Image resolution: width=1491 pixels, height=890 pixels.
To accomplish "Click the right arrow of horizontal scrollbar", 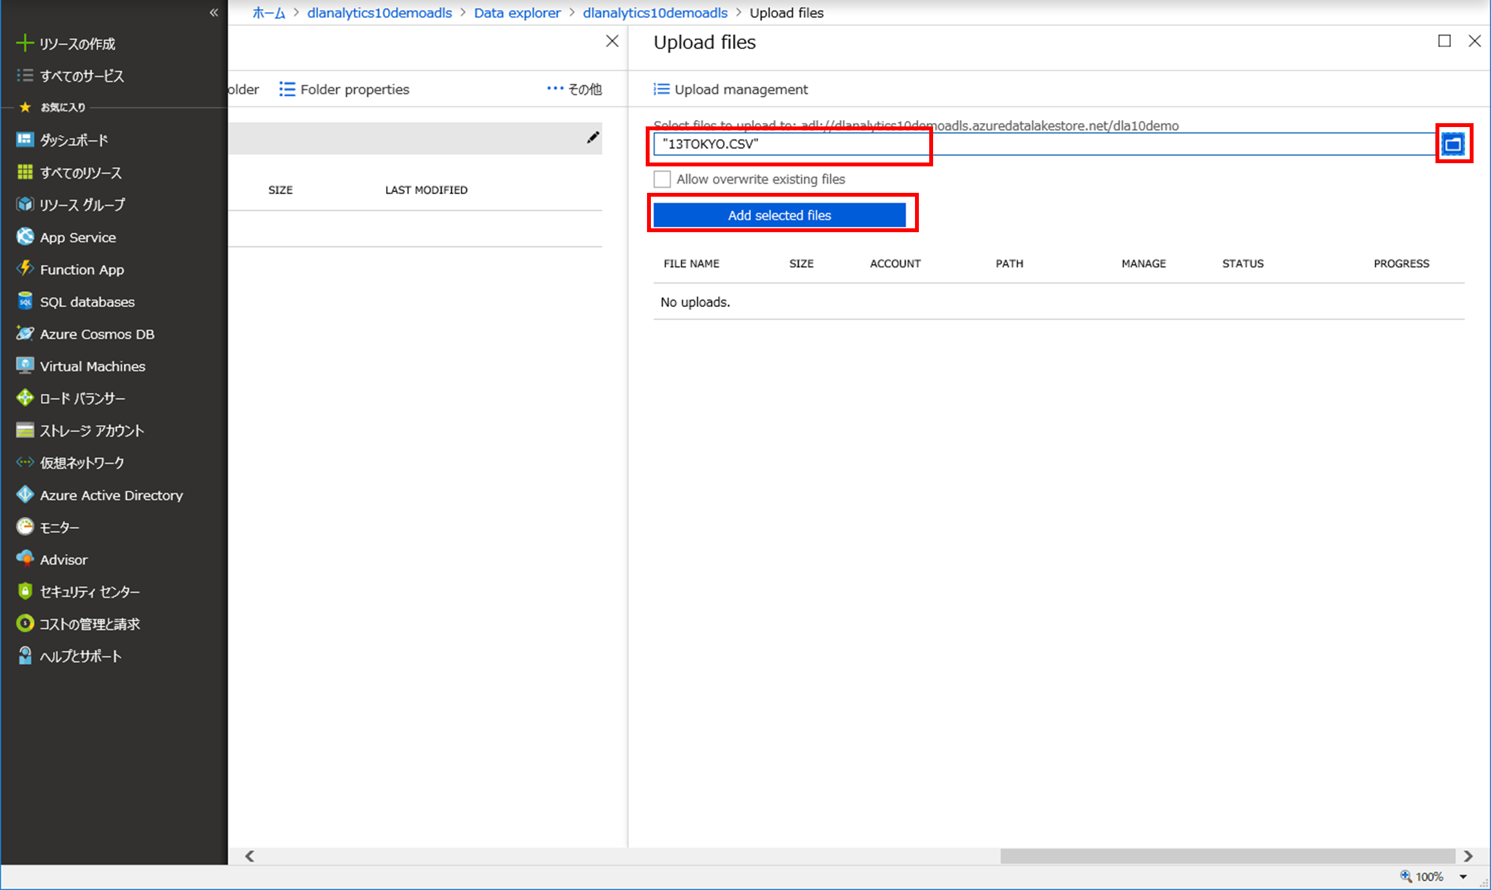I will click(x=1468, y=856).
